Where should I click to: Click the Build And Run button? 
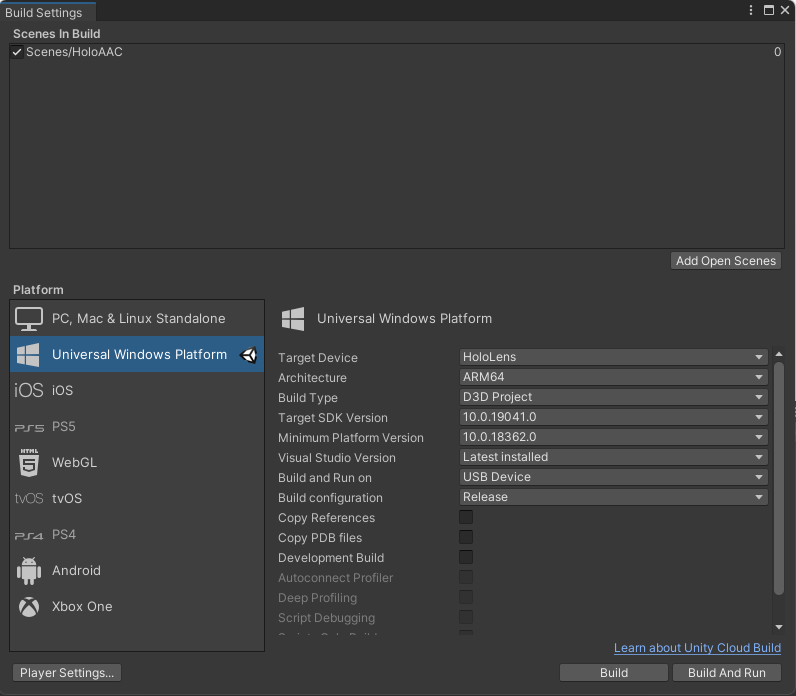tap(726, 673)
